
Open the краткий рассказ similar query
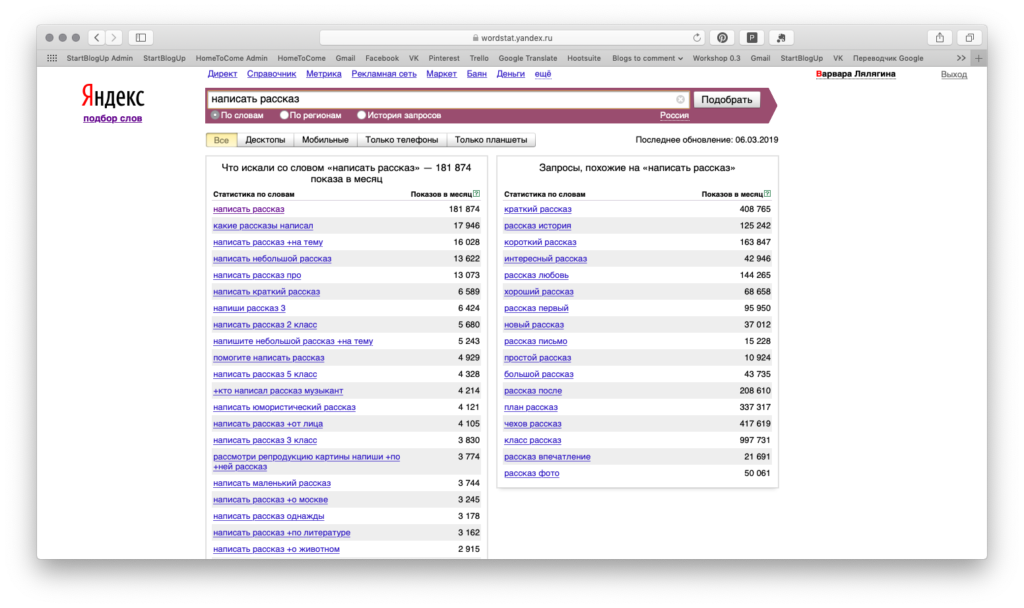537,209
